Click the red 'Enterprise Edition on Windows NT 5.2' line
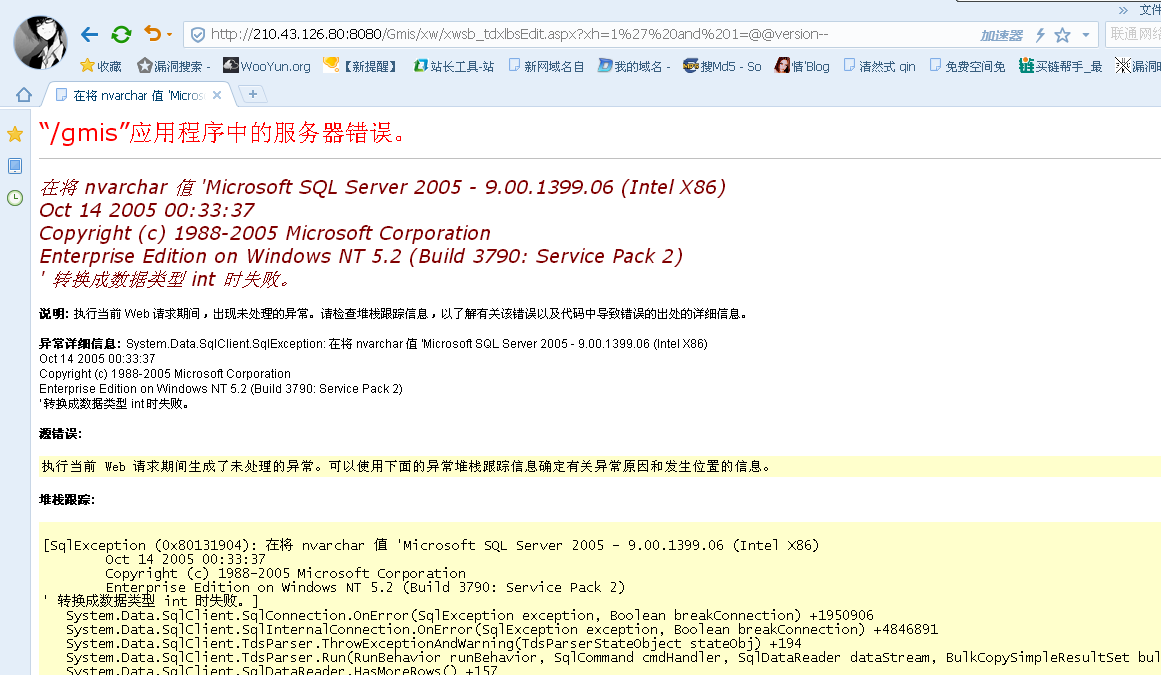Screen dimensions: 1161x675 click(x=361, y=256)
